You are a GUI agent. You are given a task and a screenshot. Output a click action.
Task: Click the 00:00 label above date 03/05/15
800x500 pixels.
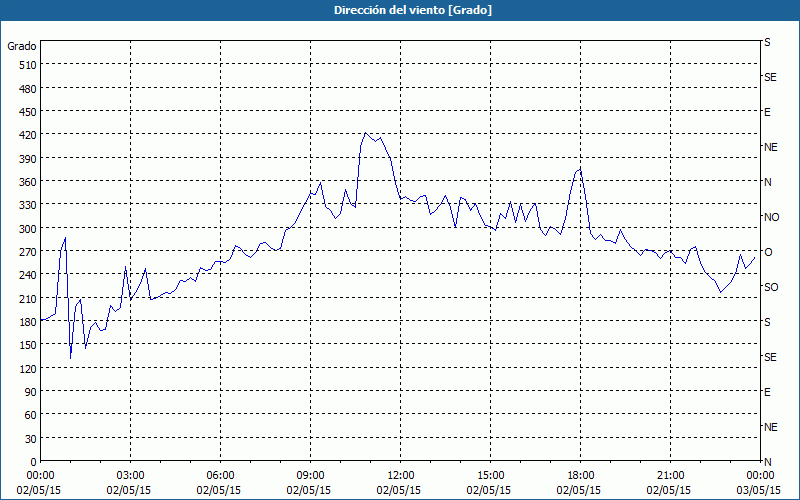click(x=760, y=476)
